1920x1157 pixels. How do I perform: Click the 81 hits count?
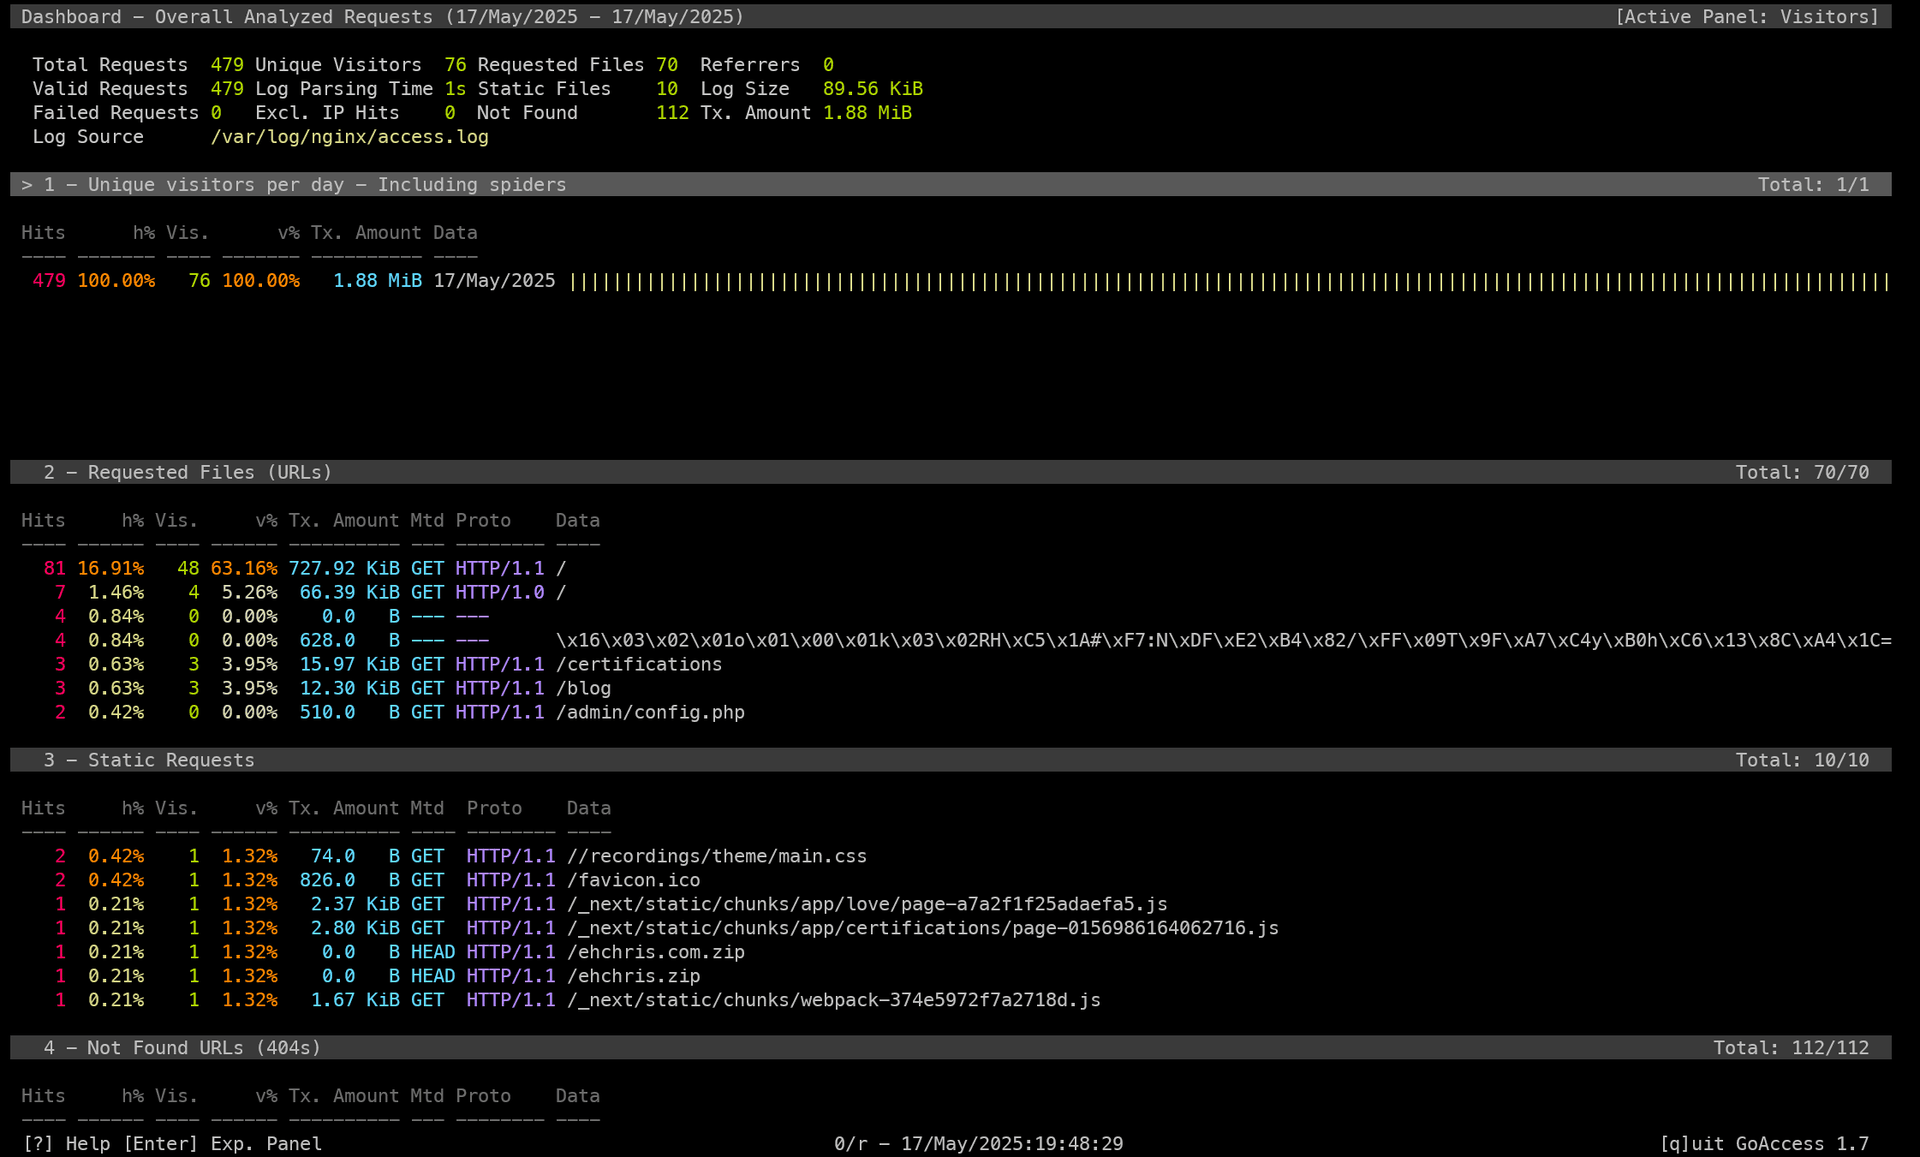click(x=54, y=568)
